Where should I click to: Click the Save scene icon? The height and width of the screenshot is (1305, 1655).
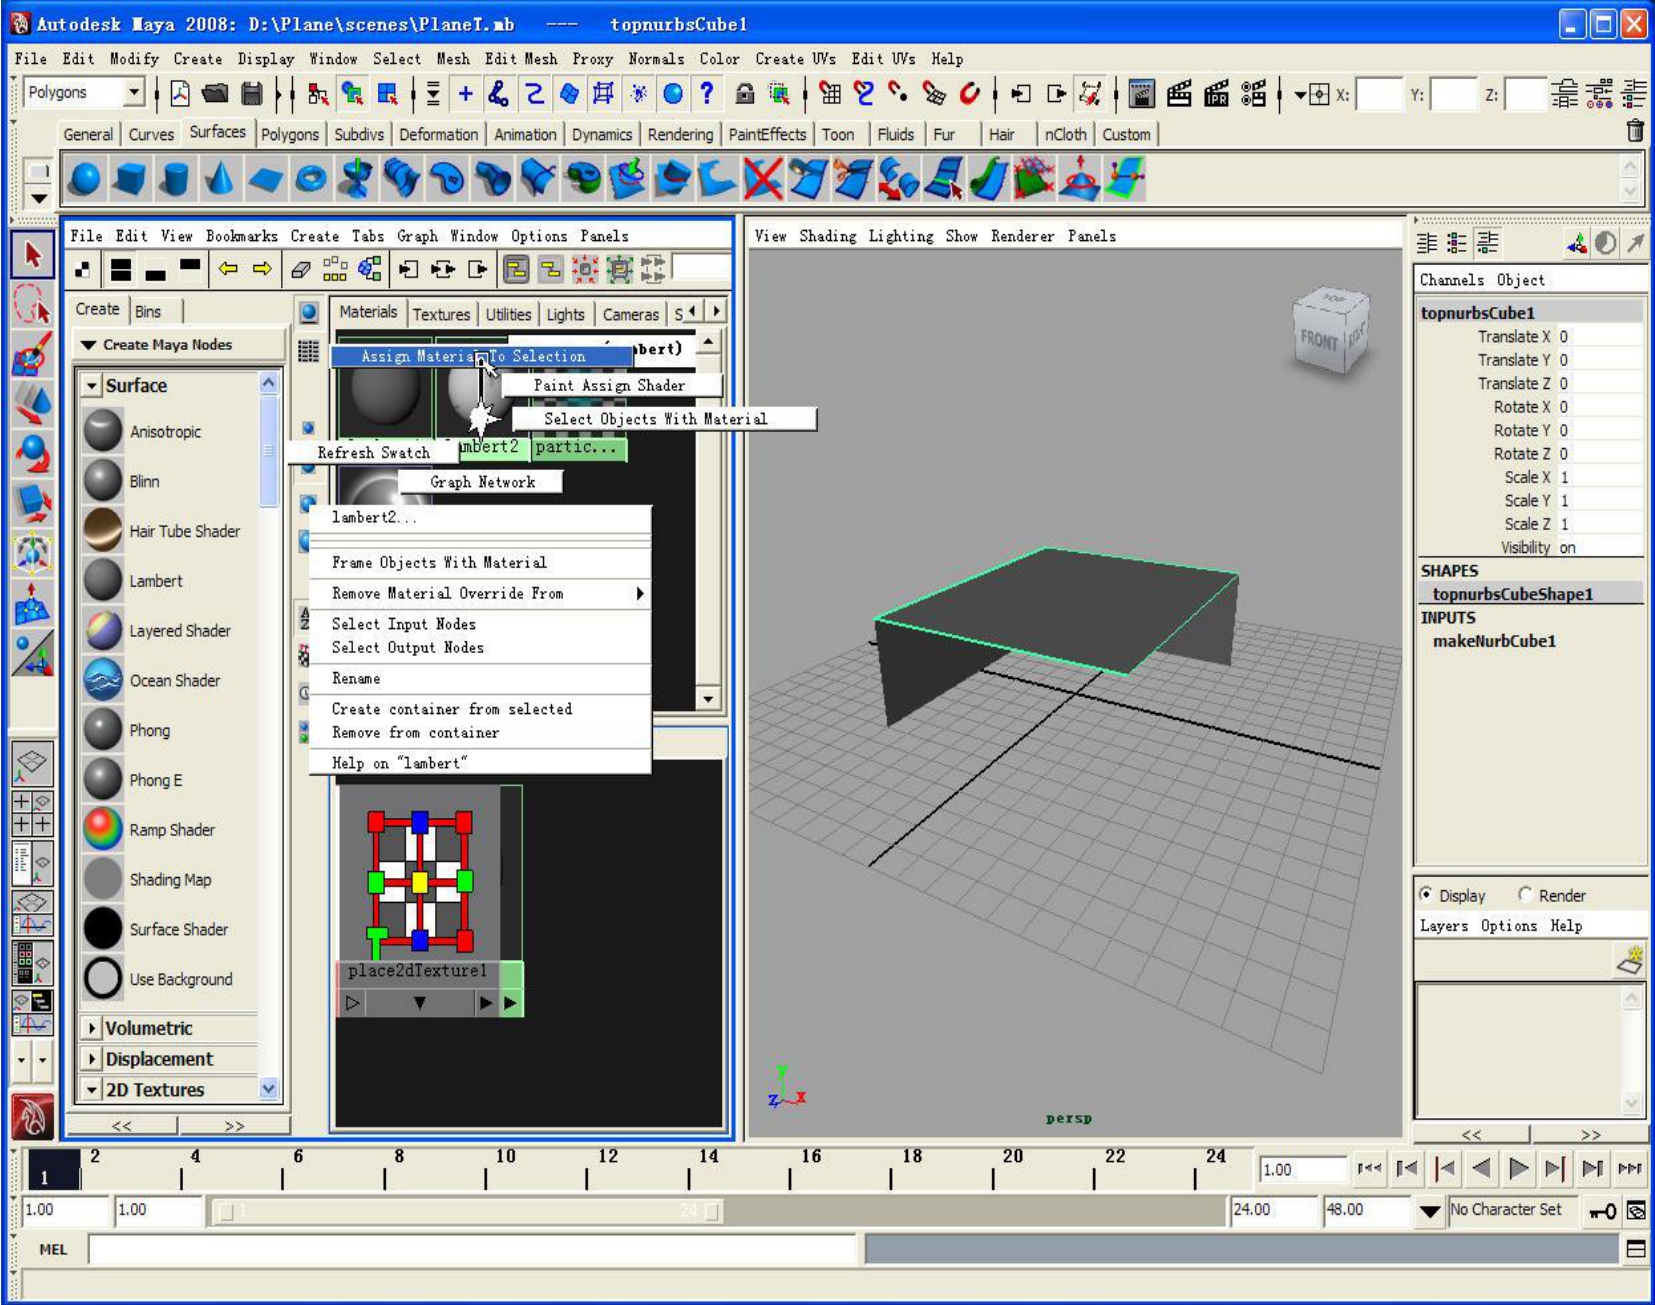252,94
